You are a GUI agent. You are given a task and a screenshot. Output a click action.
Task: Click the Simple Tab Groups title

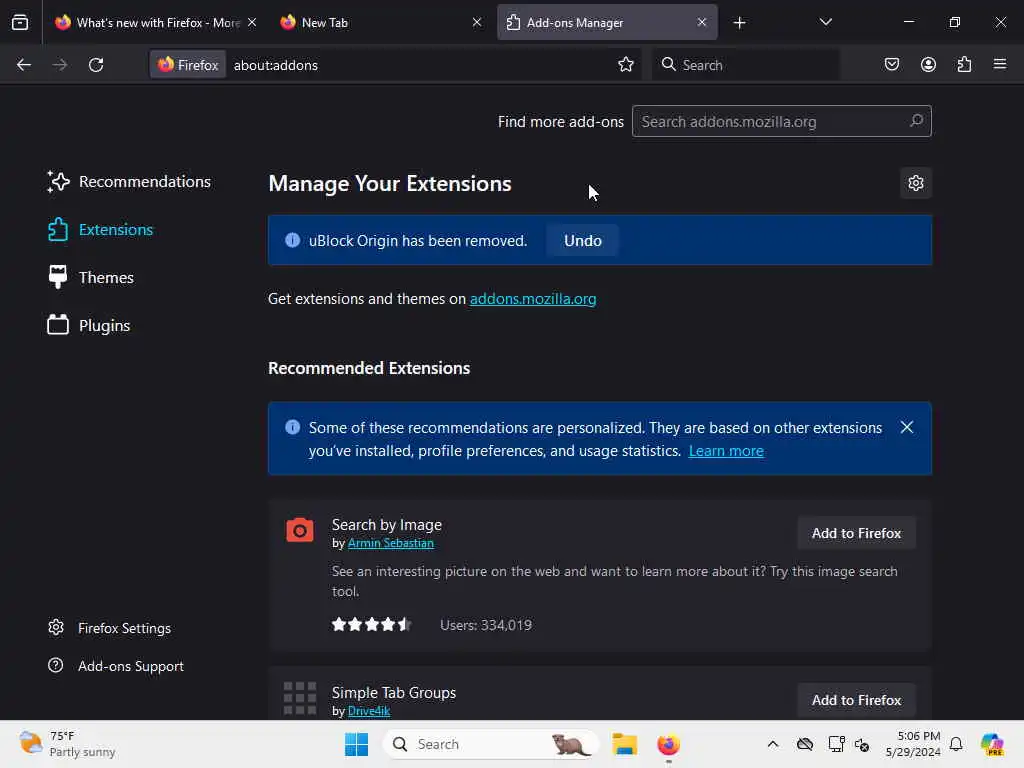pyautogui.click(x=394, y=692)
